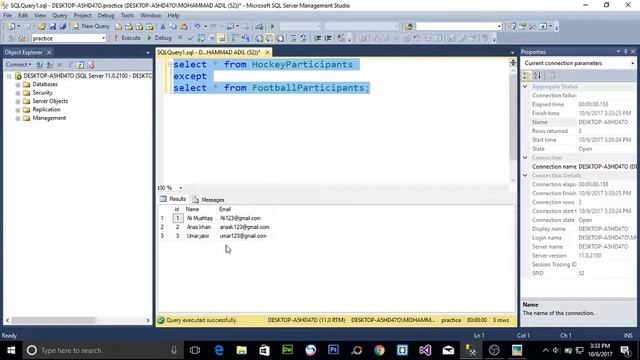640x360 pixels.
Task: Expand the Management folder node
Action: (18, 118)
